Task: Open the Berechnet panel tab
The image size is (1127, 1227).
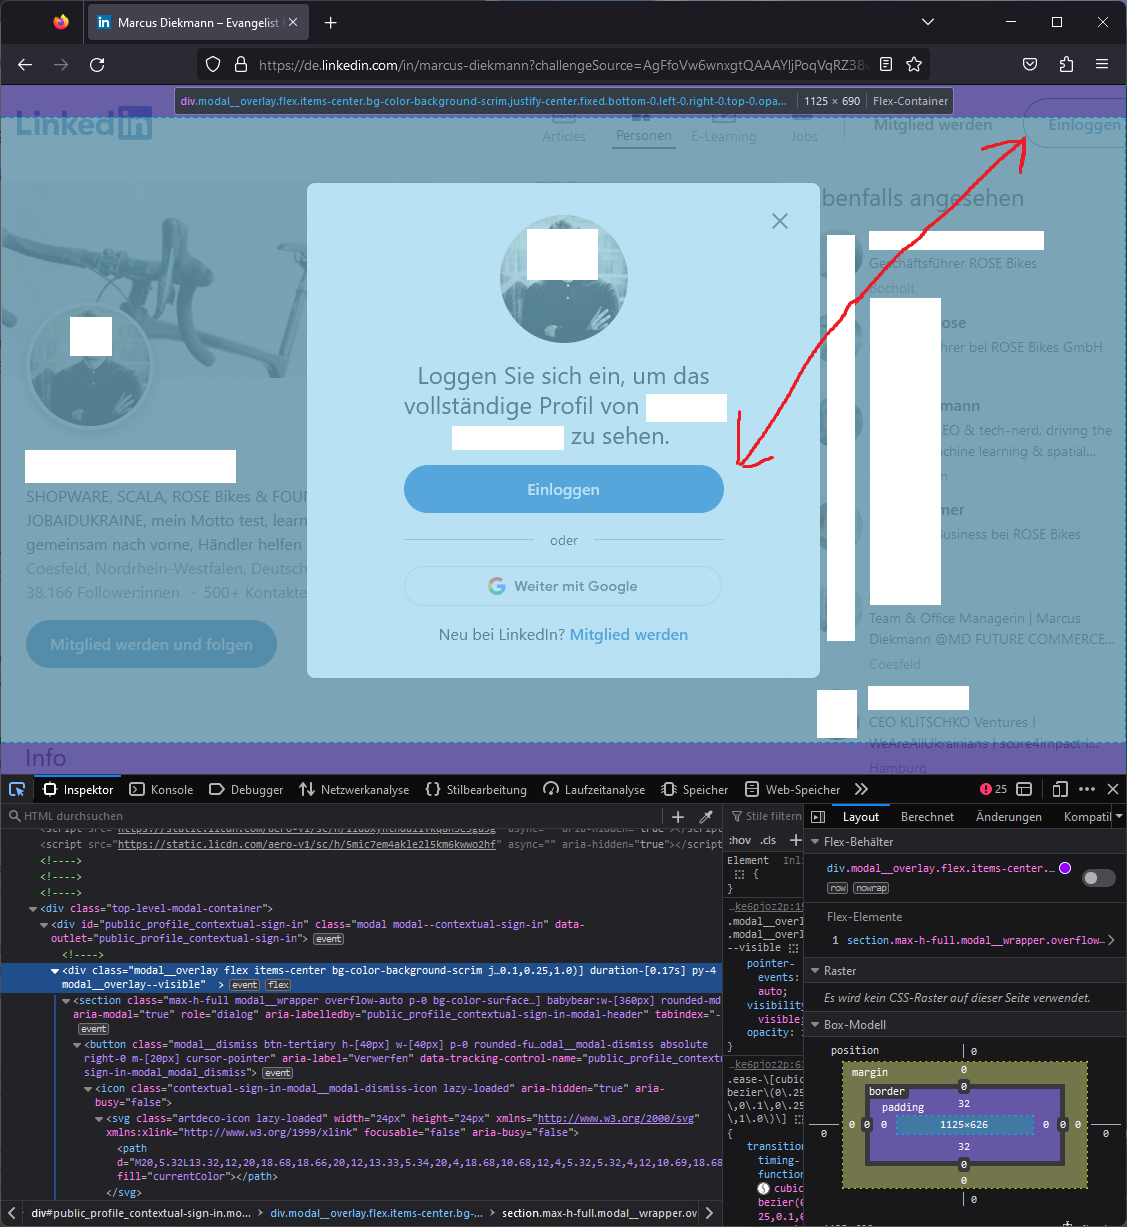Action: click(x=927, y=816)
